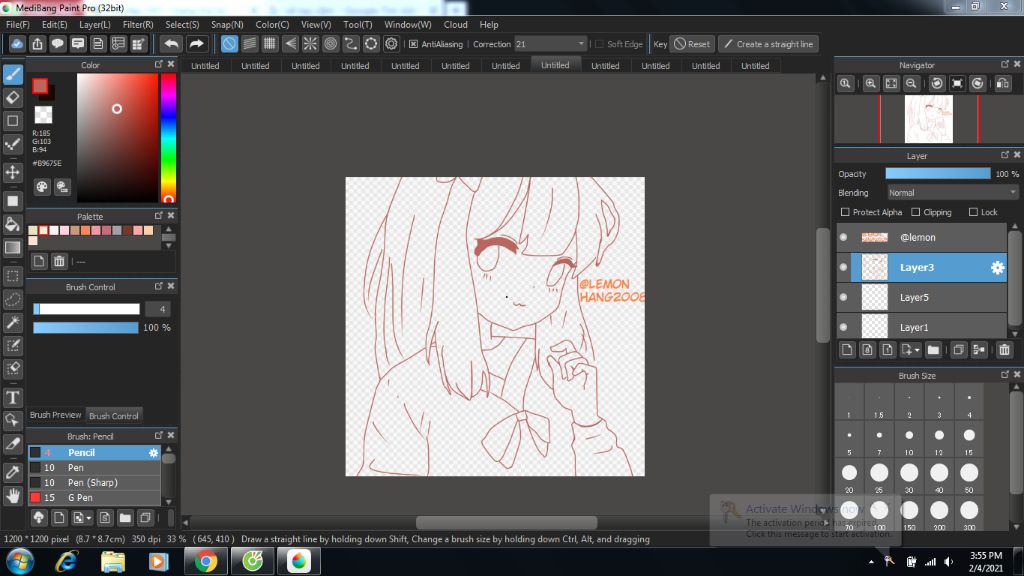
Task: Toggle the AntiAliasing checkbox
Action: click(413, 44)
